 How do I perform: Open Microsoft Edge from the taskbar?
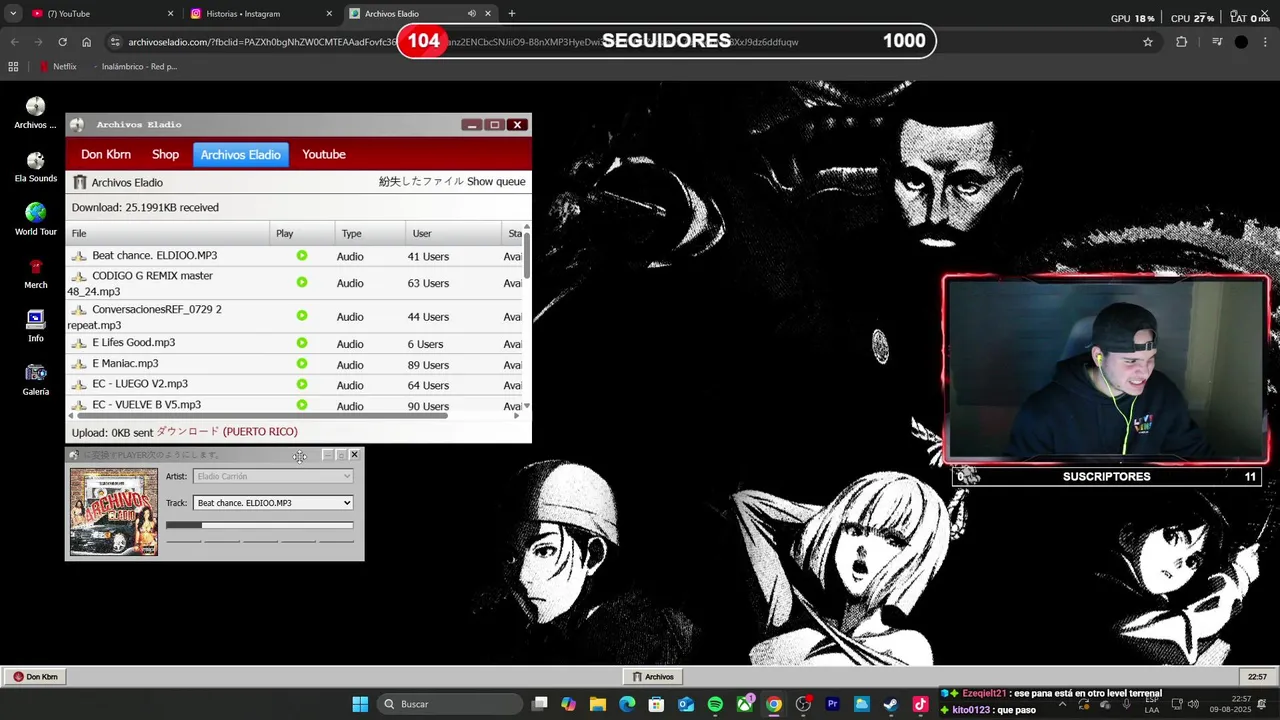click(x=627, y=704)
